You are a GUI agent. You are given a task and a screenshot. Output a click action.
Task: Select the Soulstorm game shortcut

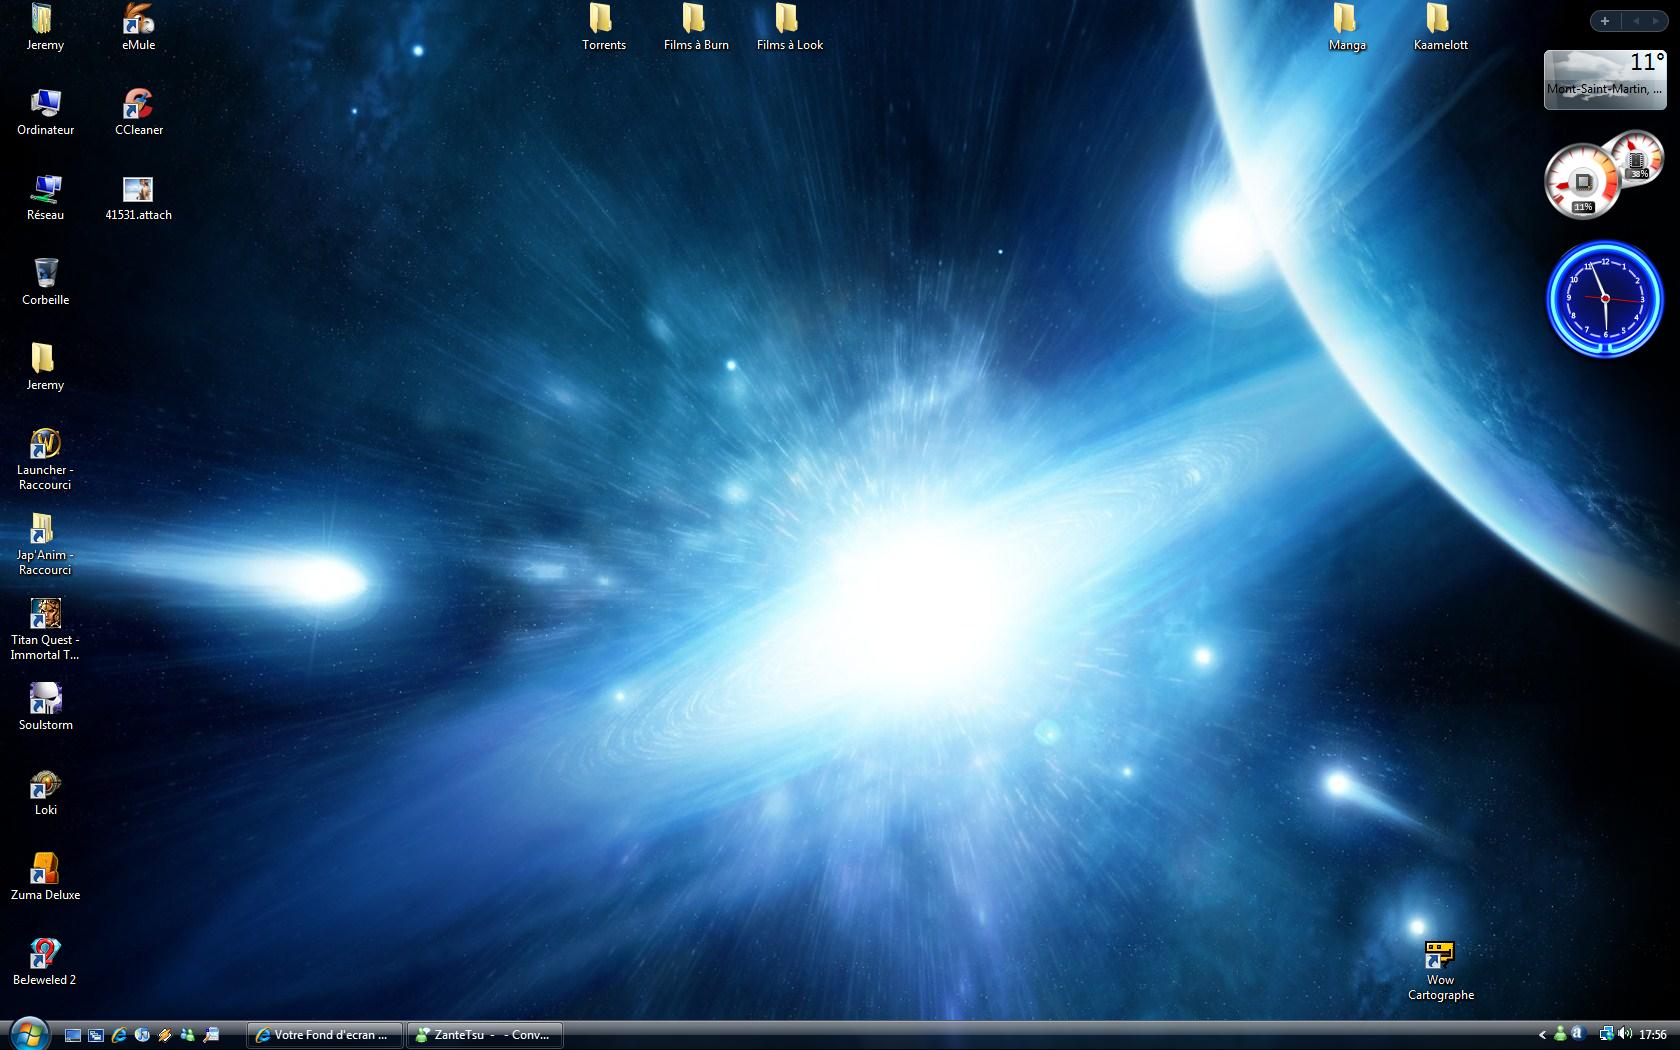click(x=45, y=707)
